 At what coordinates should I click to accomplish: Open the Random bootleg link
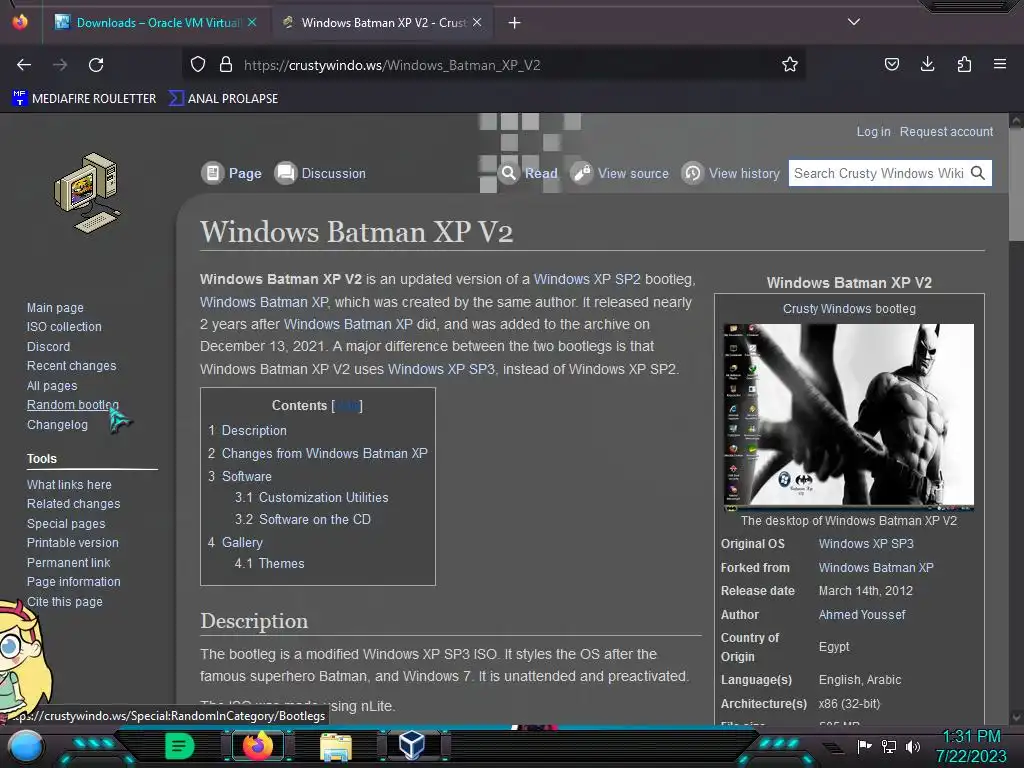72,405
